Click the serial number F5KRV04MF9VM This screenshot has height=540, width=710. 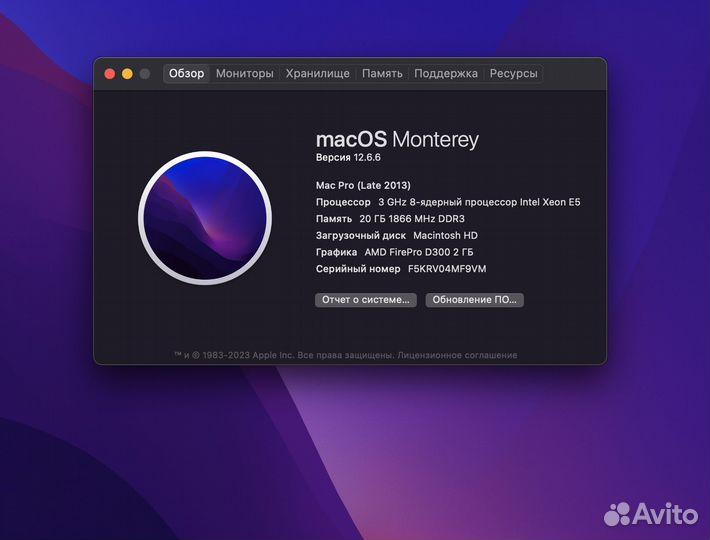click(x=447, y=269)
